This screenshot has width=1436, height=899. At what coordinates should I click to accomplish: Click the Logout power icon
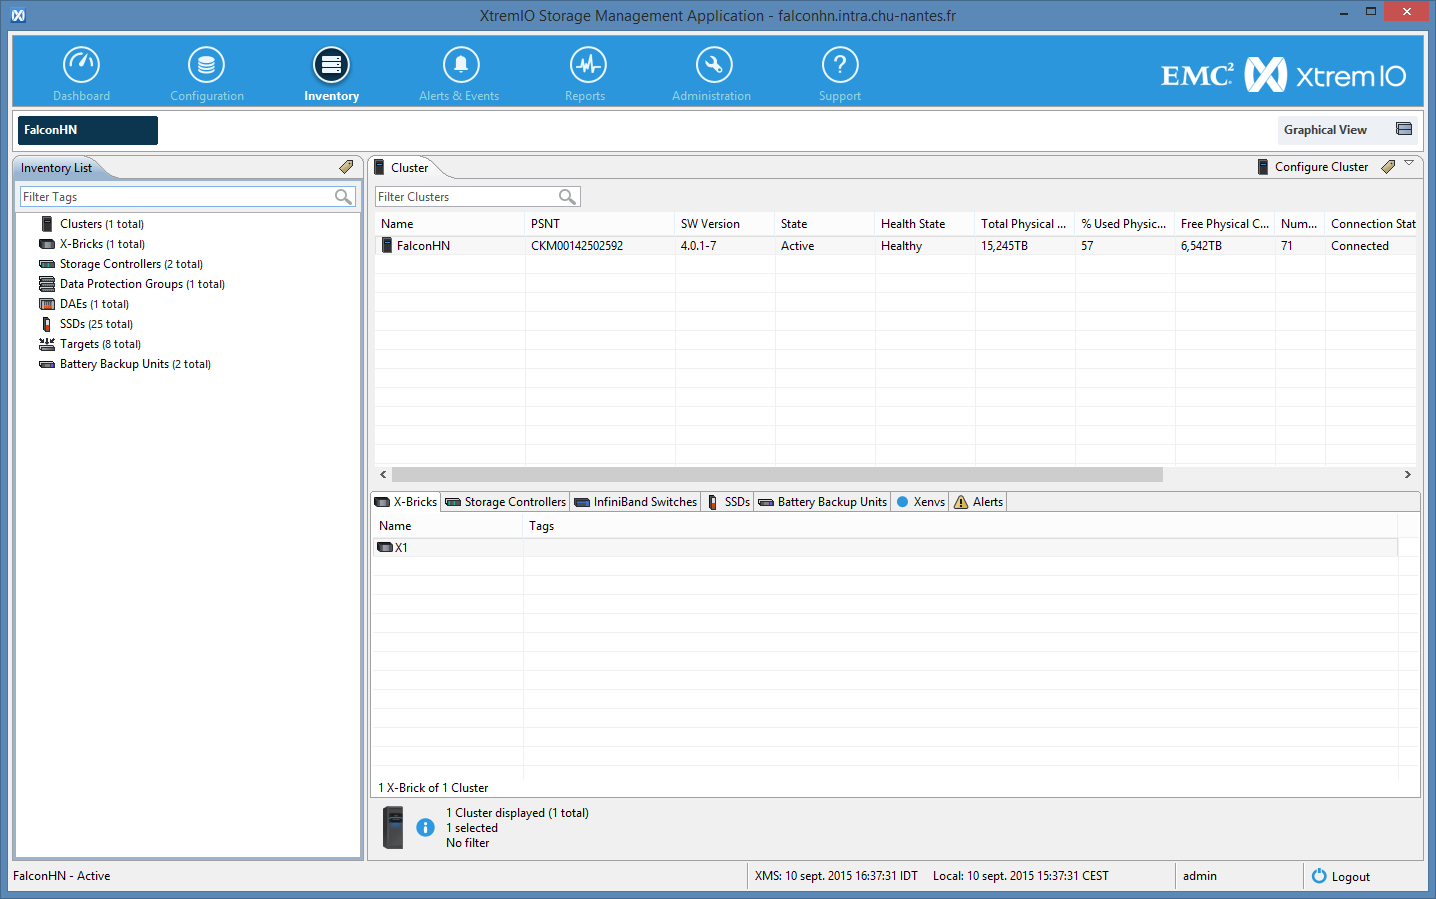tap(1319, 876)
